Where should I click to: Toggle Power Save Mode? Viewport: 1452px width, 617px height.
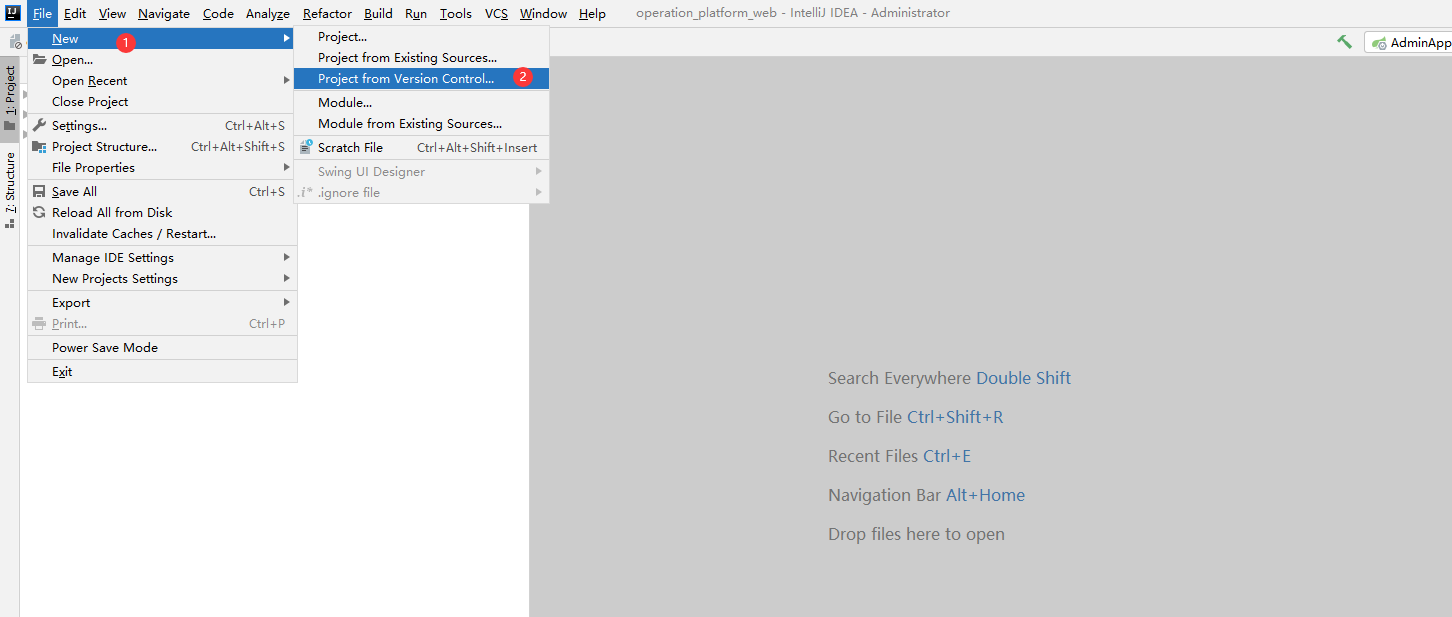click(x=105, y=348)
